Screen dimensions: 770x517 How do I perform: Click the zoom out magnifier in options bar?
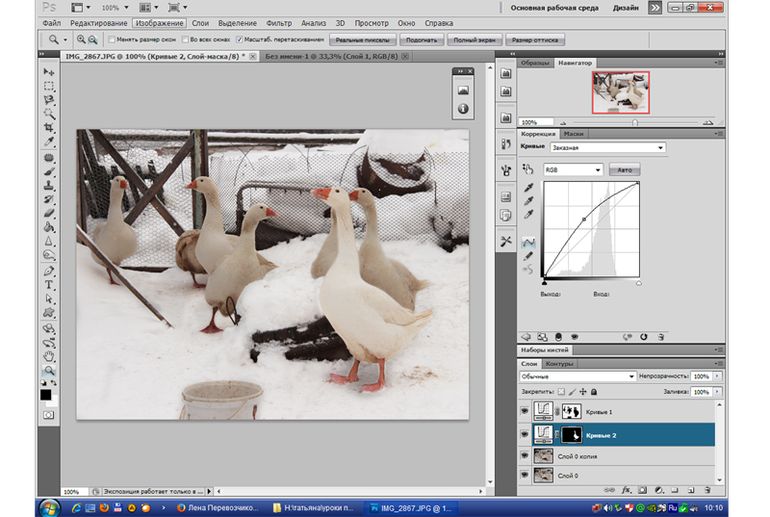click(x=94, y=40)
